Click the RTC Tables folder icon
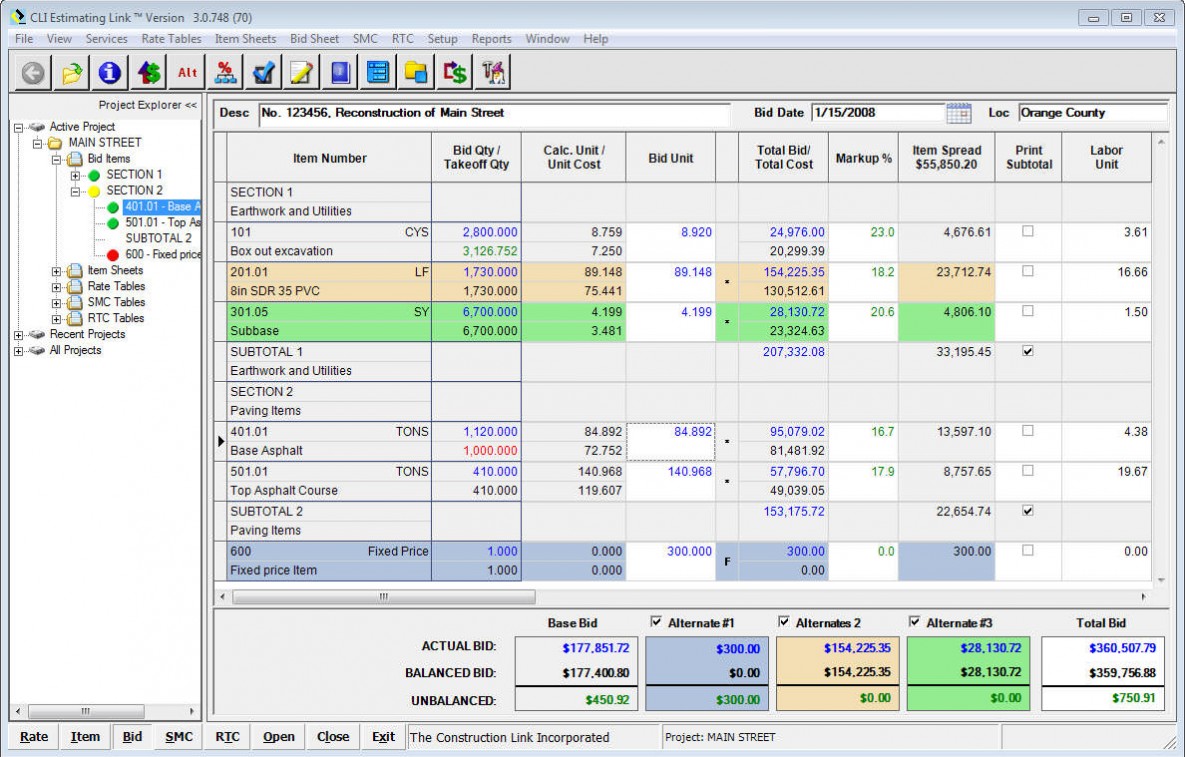 tap(76, 318)
